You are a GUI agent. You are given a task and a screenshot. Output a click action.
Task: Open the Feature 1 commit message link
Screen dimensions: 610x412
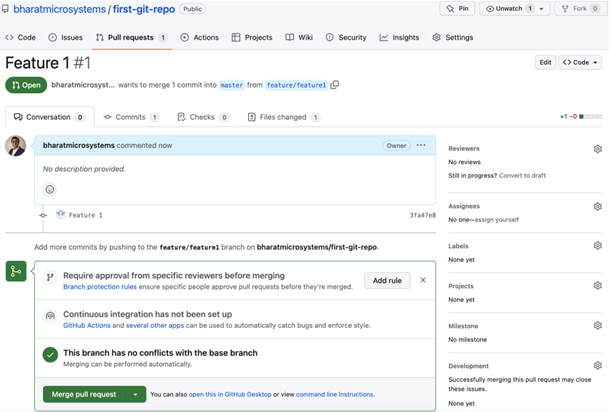pyautogui.click(x=86, y=215)
